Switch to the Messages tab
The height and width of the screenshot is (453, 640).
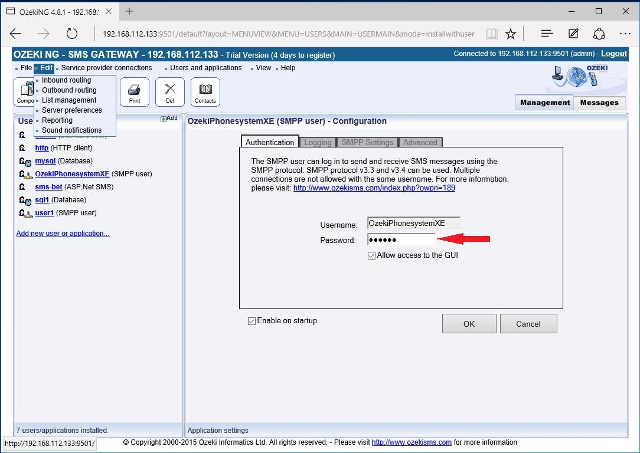coord(599,103)
